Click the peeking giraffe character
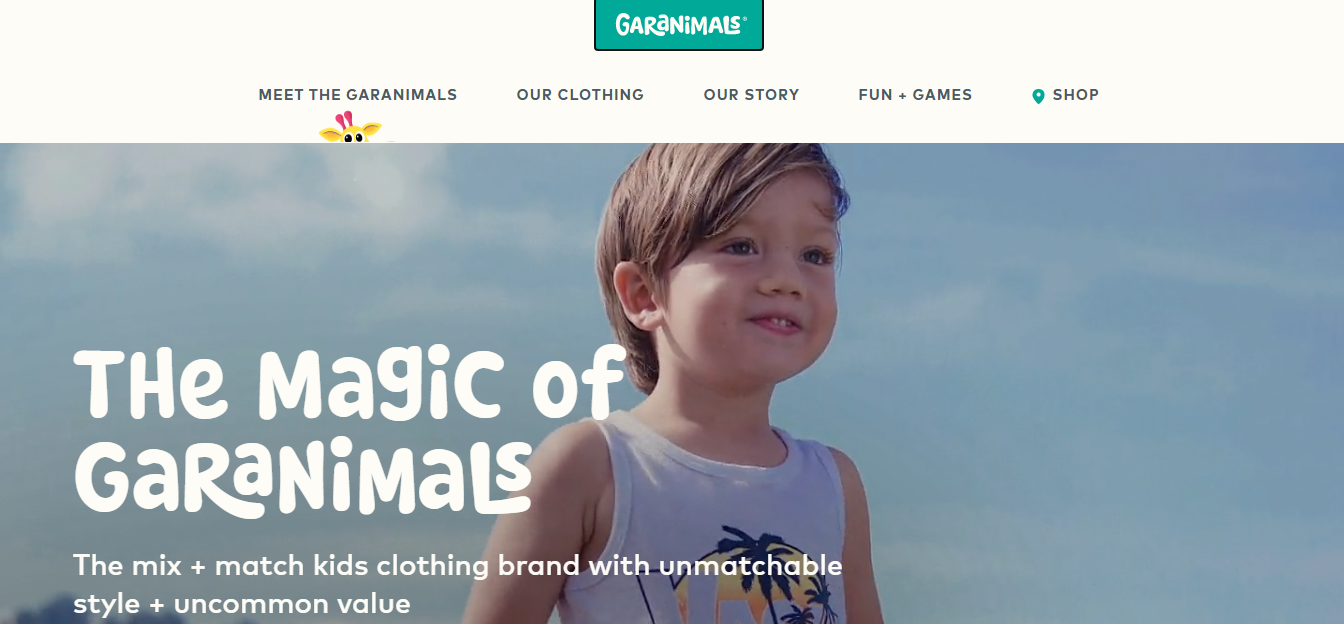This screenshot has height=624, width=1344. coord(350,128)
